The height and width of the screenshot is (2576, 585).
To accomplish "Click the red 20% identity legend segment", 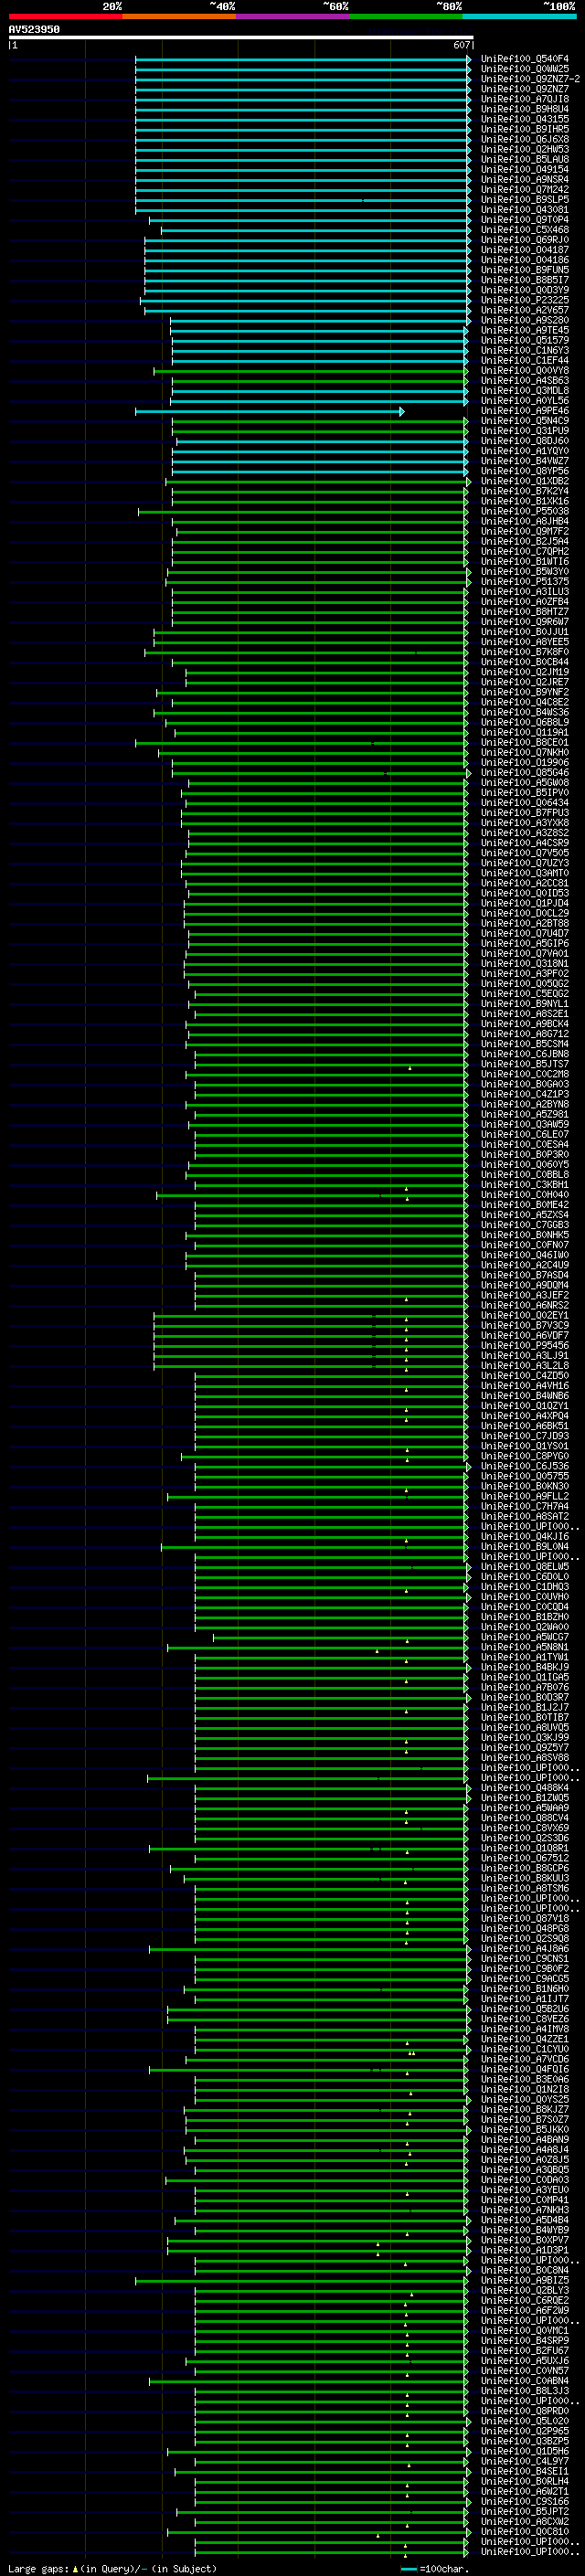I will pos(65,16).
